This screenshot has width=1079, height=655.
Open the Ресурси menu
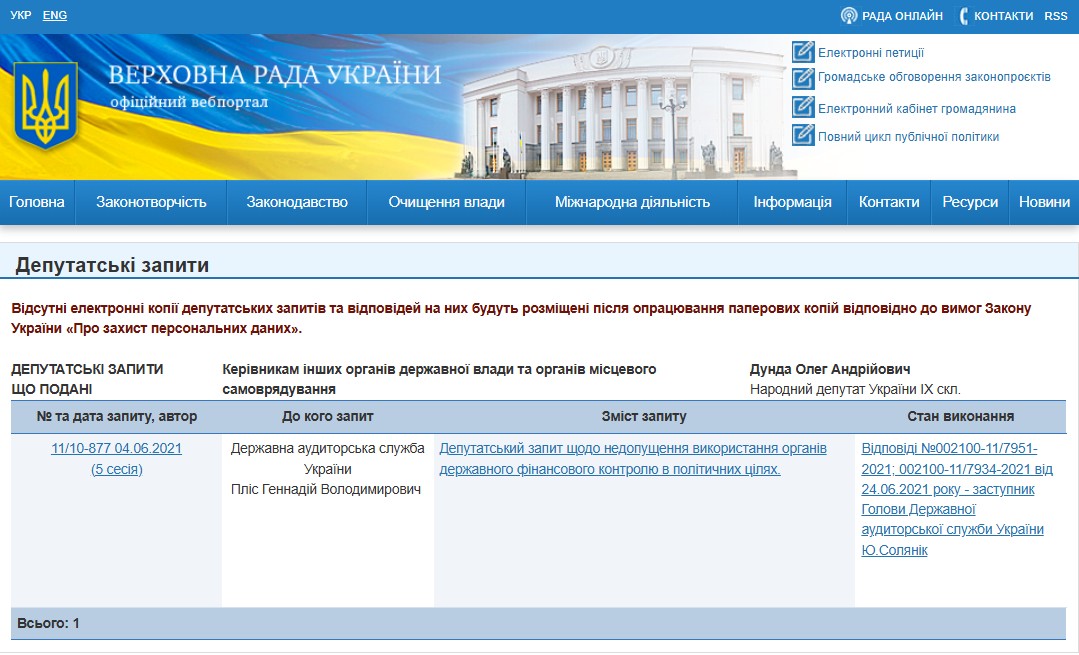970,202
